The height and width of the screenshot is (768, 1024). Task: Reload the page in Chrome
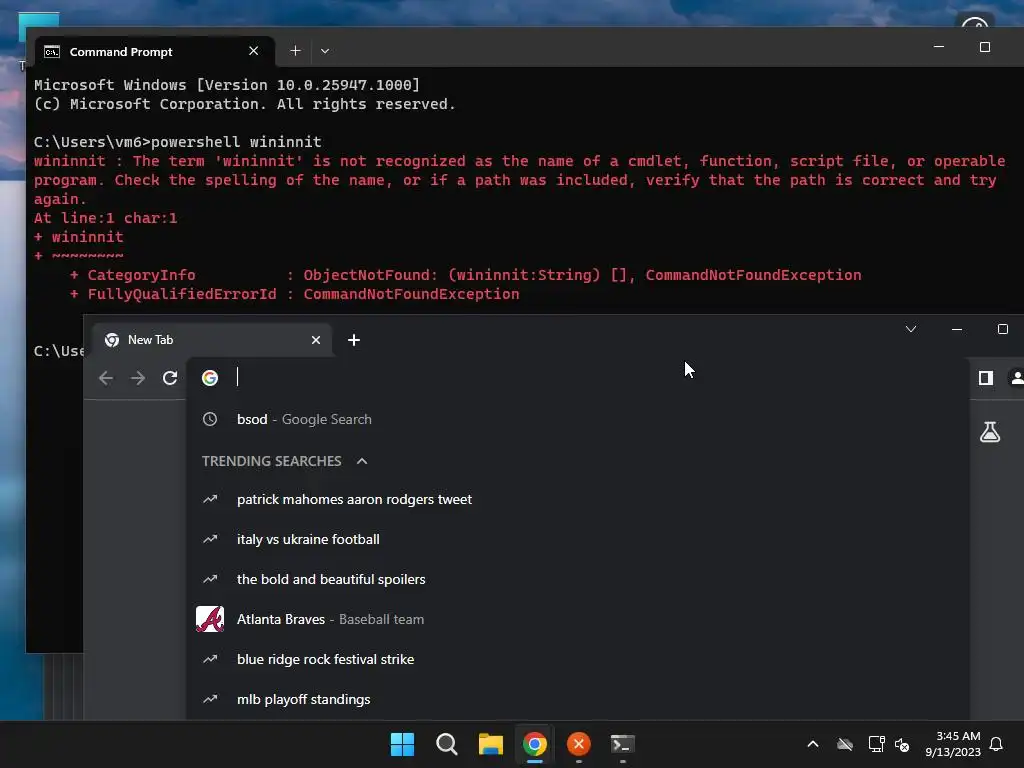pos(170,378)
